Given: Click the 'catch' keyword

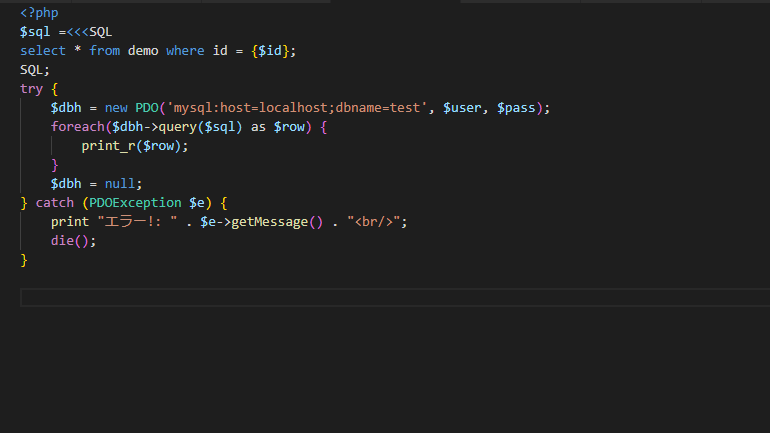Looking at the screenshot, I should click(x=55, y=203).
